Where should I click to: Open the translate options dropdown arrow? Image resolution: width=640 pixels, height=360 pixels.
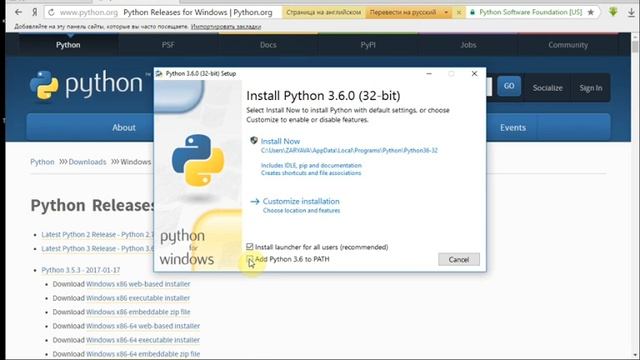coord(446,13)
